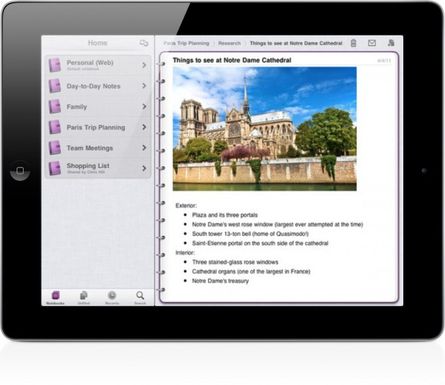Image resolution: width=445 pixels, height=385 pixels.
Task: Select the Notebooks tab icon
Action: 55,297
